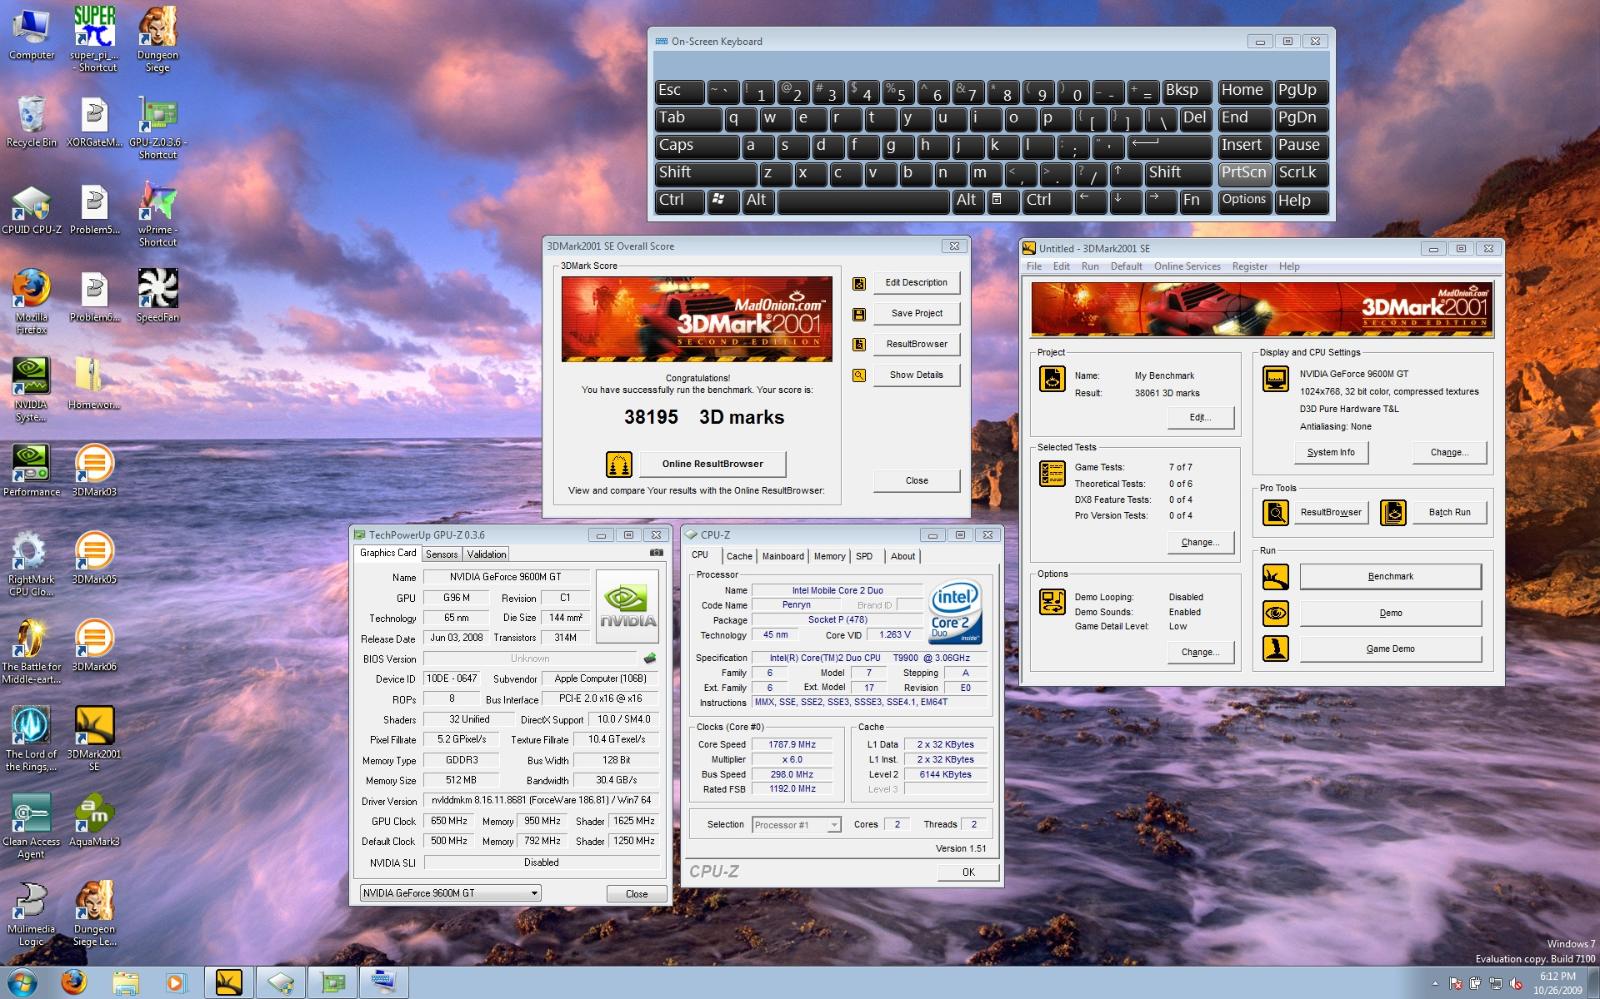Viewport: 1600px width, 999px height.
Task: Click the About tab in CPU-Z
Action: (x=903, y=556)
